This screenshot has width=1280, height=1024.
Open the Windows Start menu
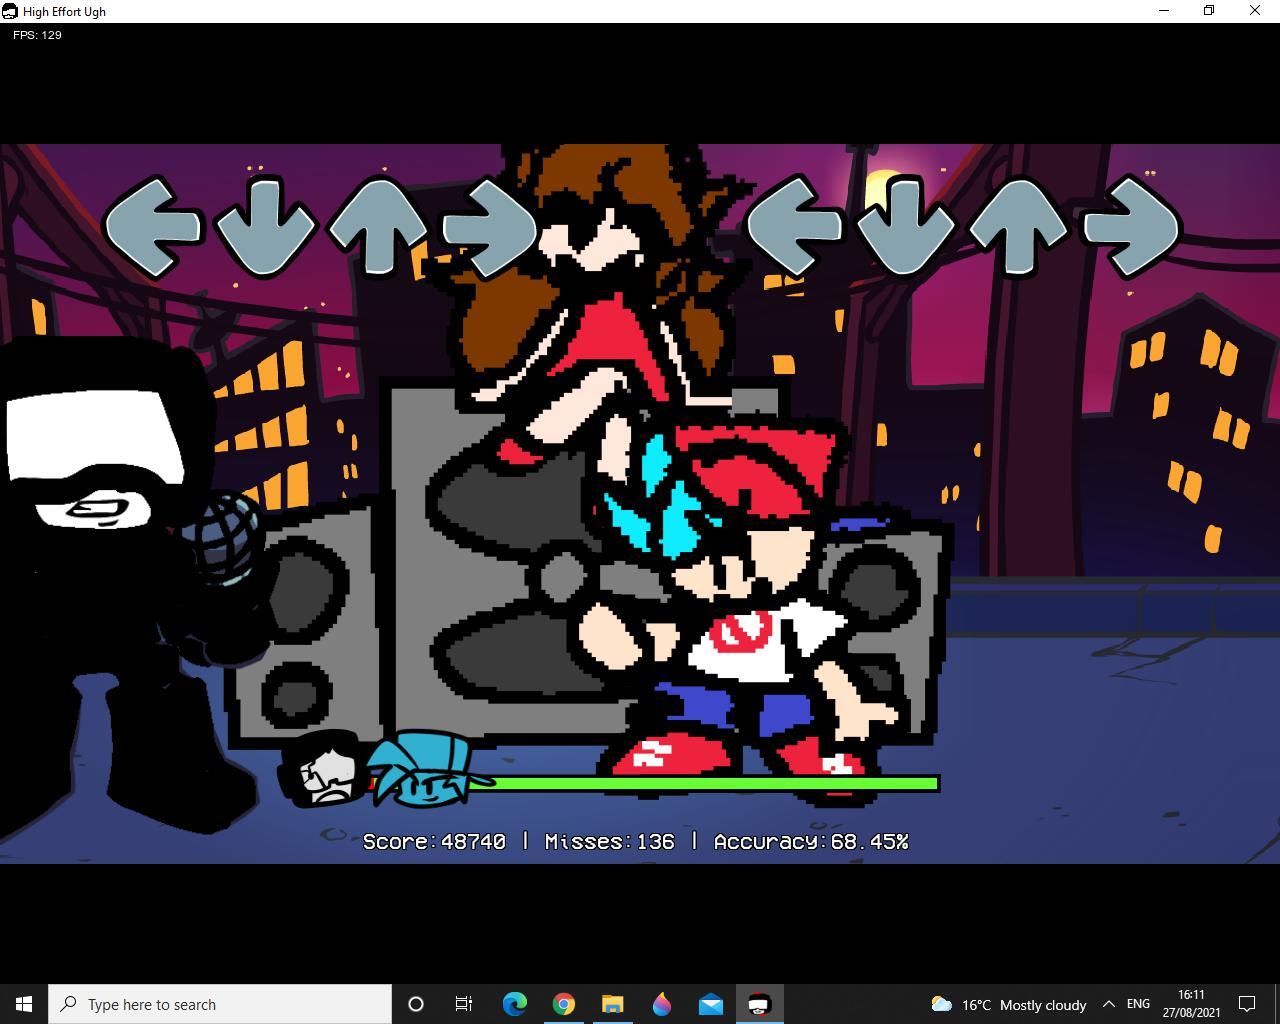click(24, 1004)
